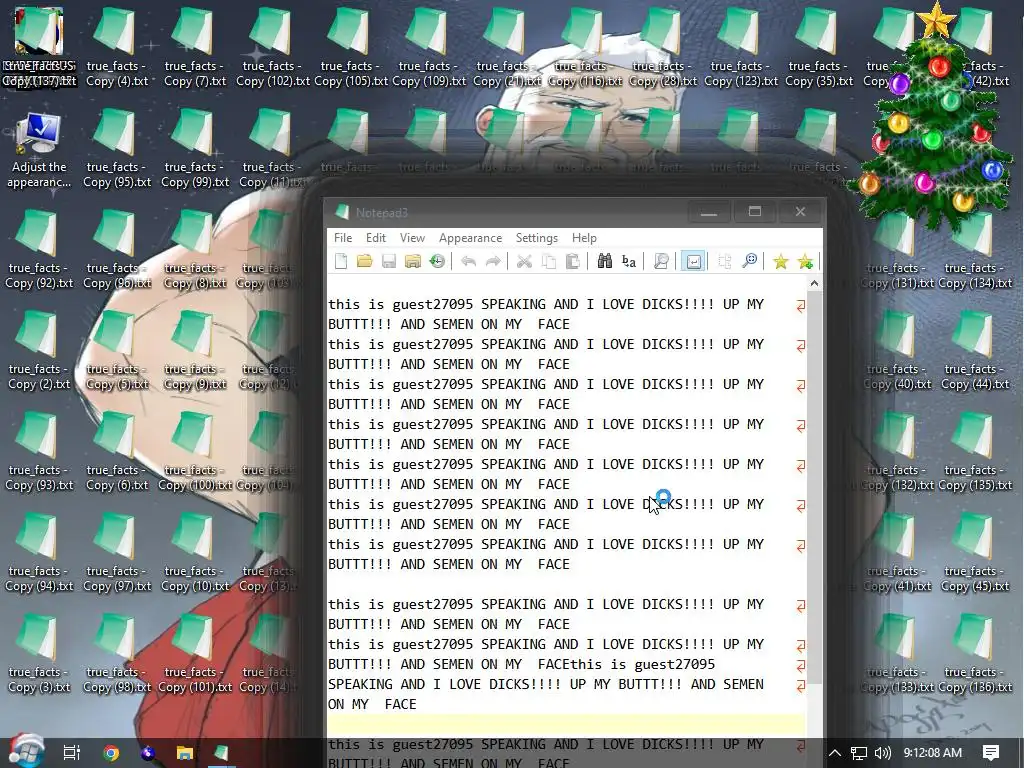Open the Appearance menu
This screenshot has height=768, width=1024.
point(470,238)
